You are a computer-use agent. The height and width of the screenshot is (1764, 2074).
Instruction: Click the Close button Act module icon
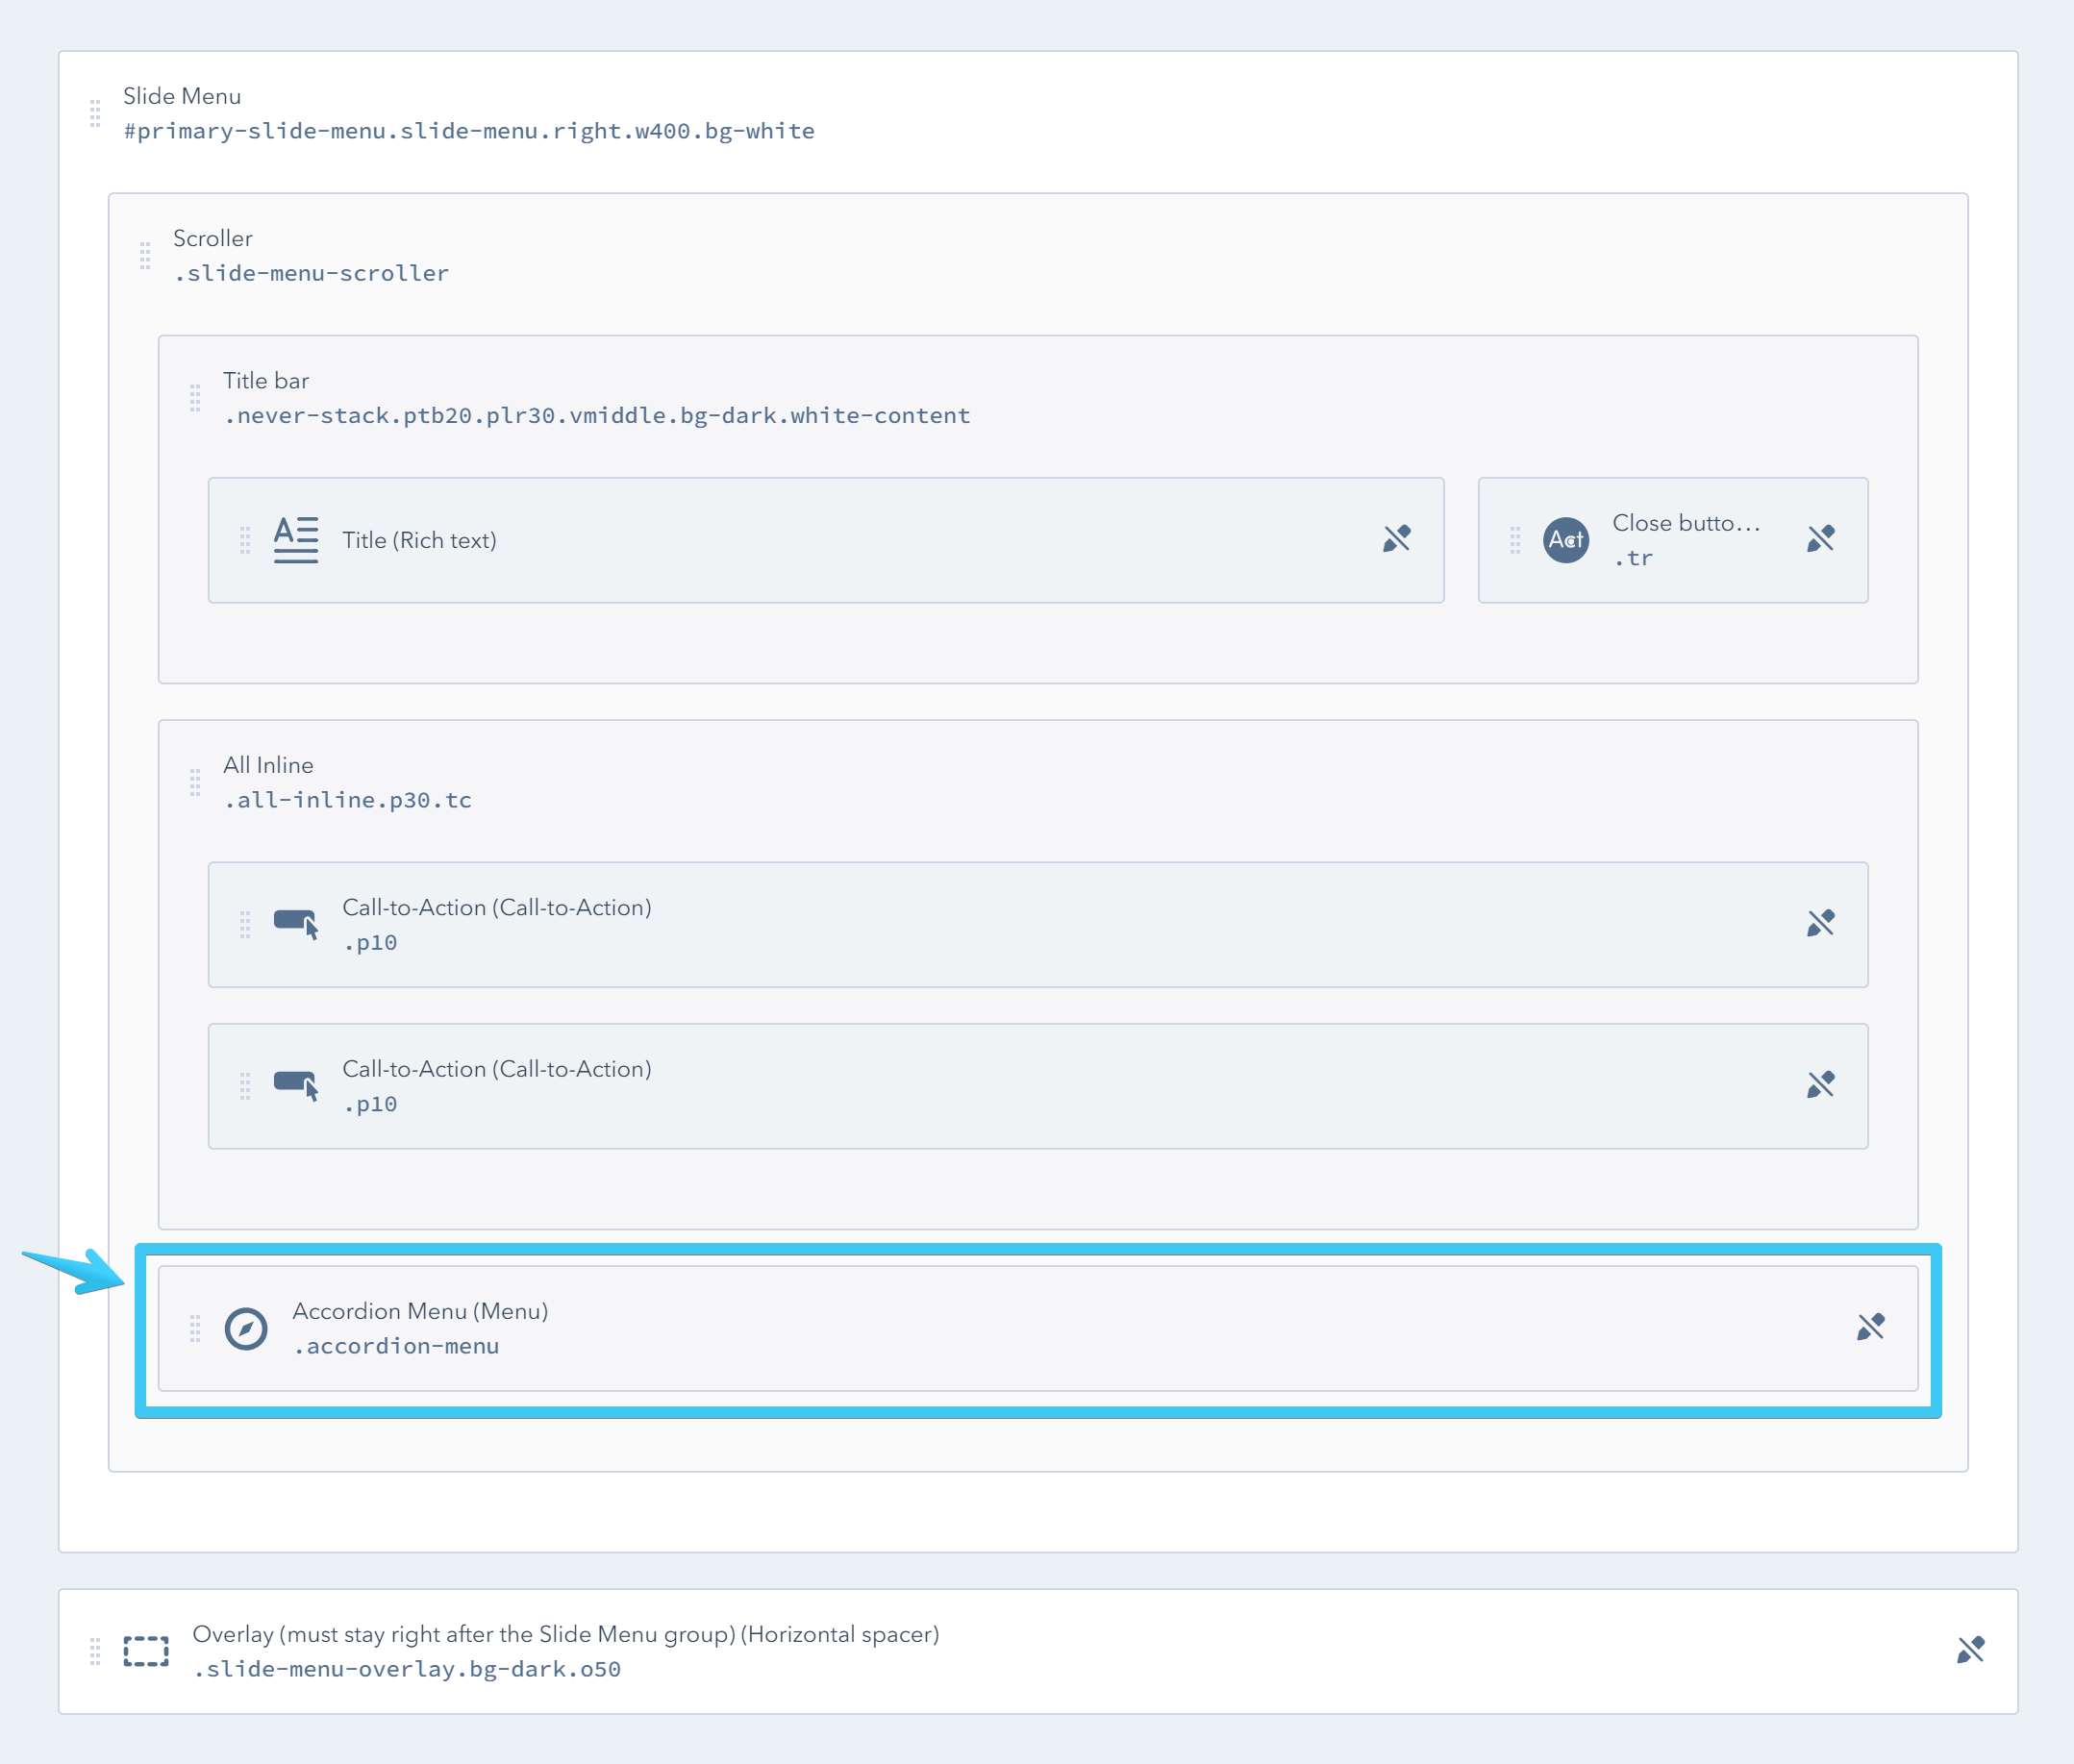[x=1565, y=540]
